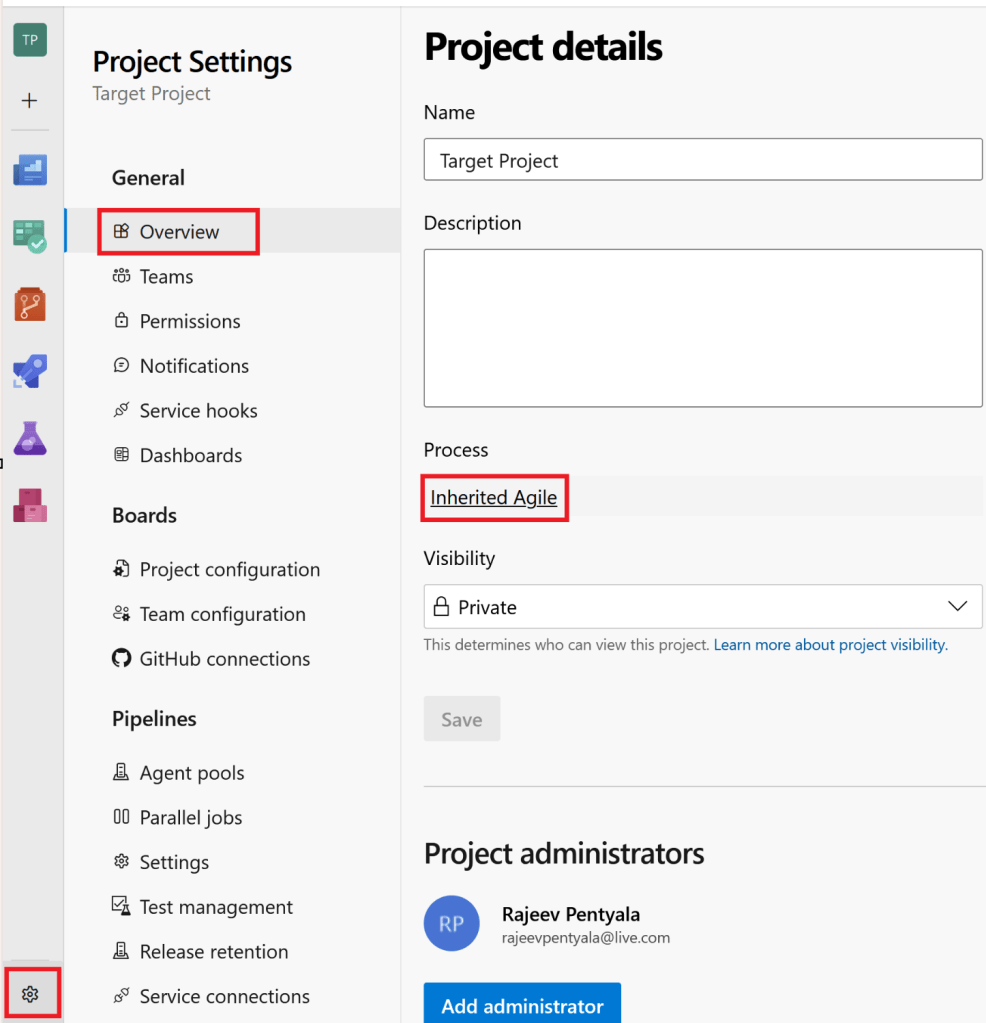The width and height of the screenshot is (986, 1023).
Task: Go to Teams settings page
Action: (166, 277)
